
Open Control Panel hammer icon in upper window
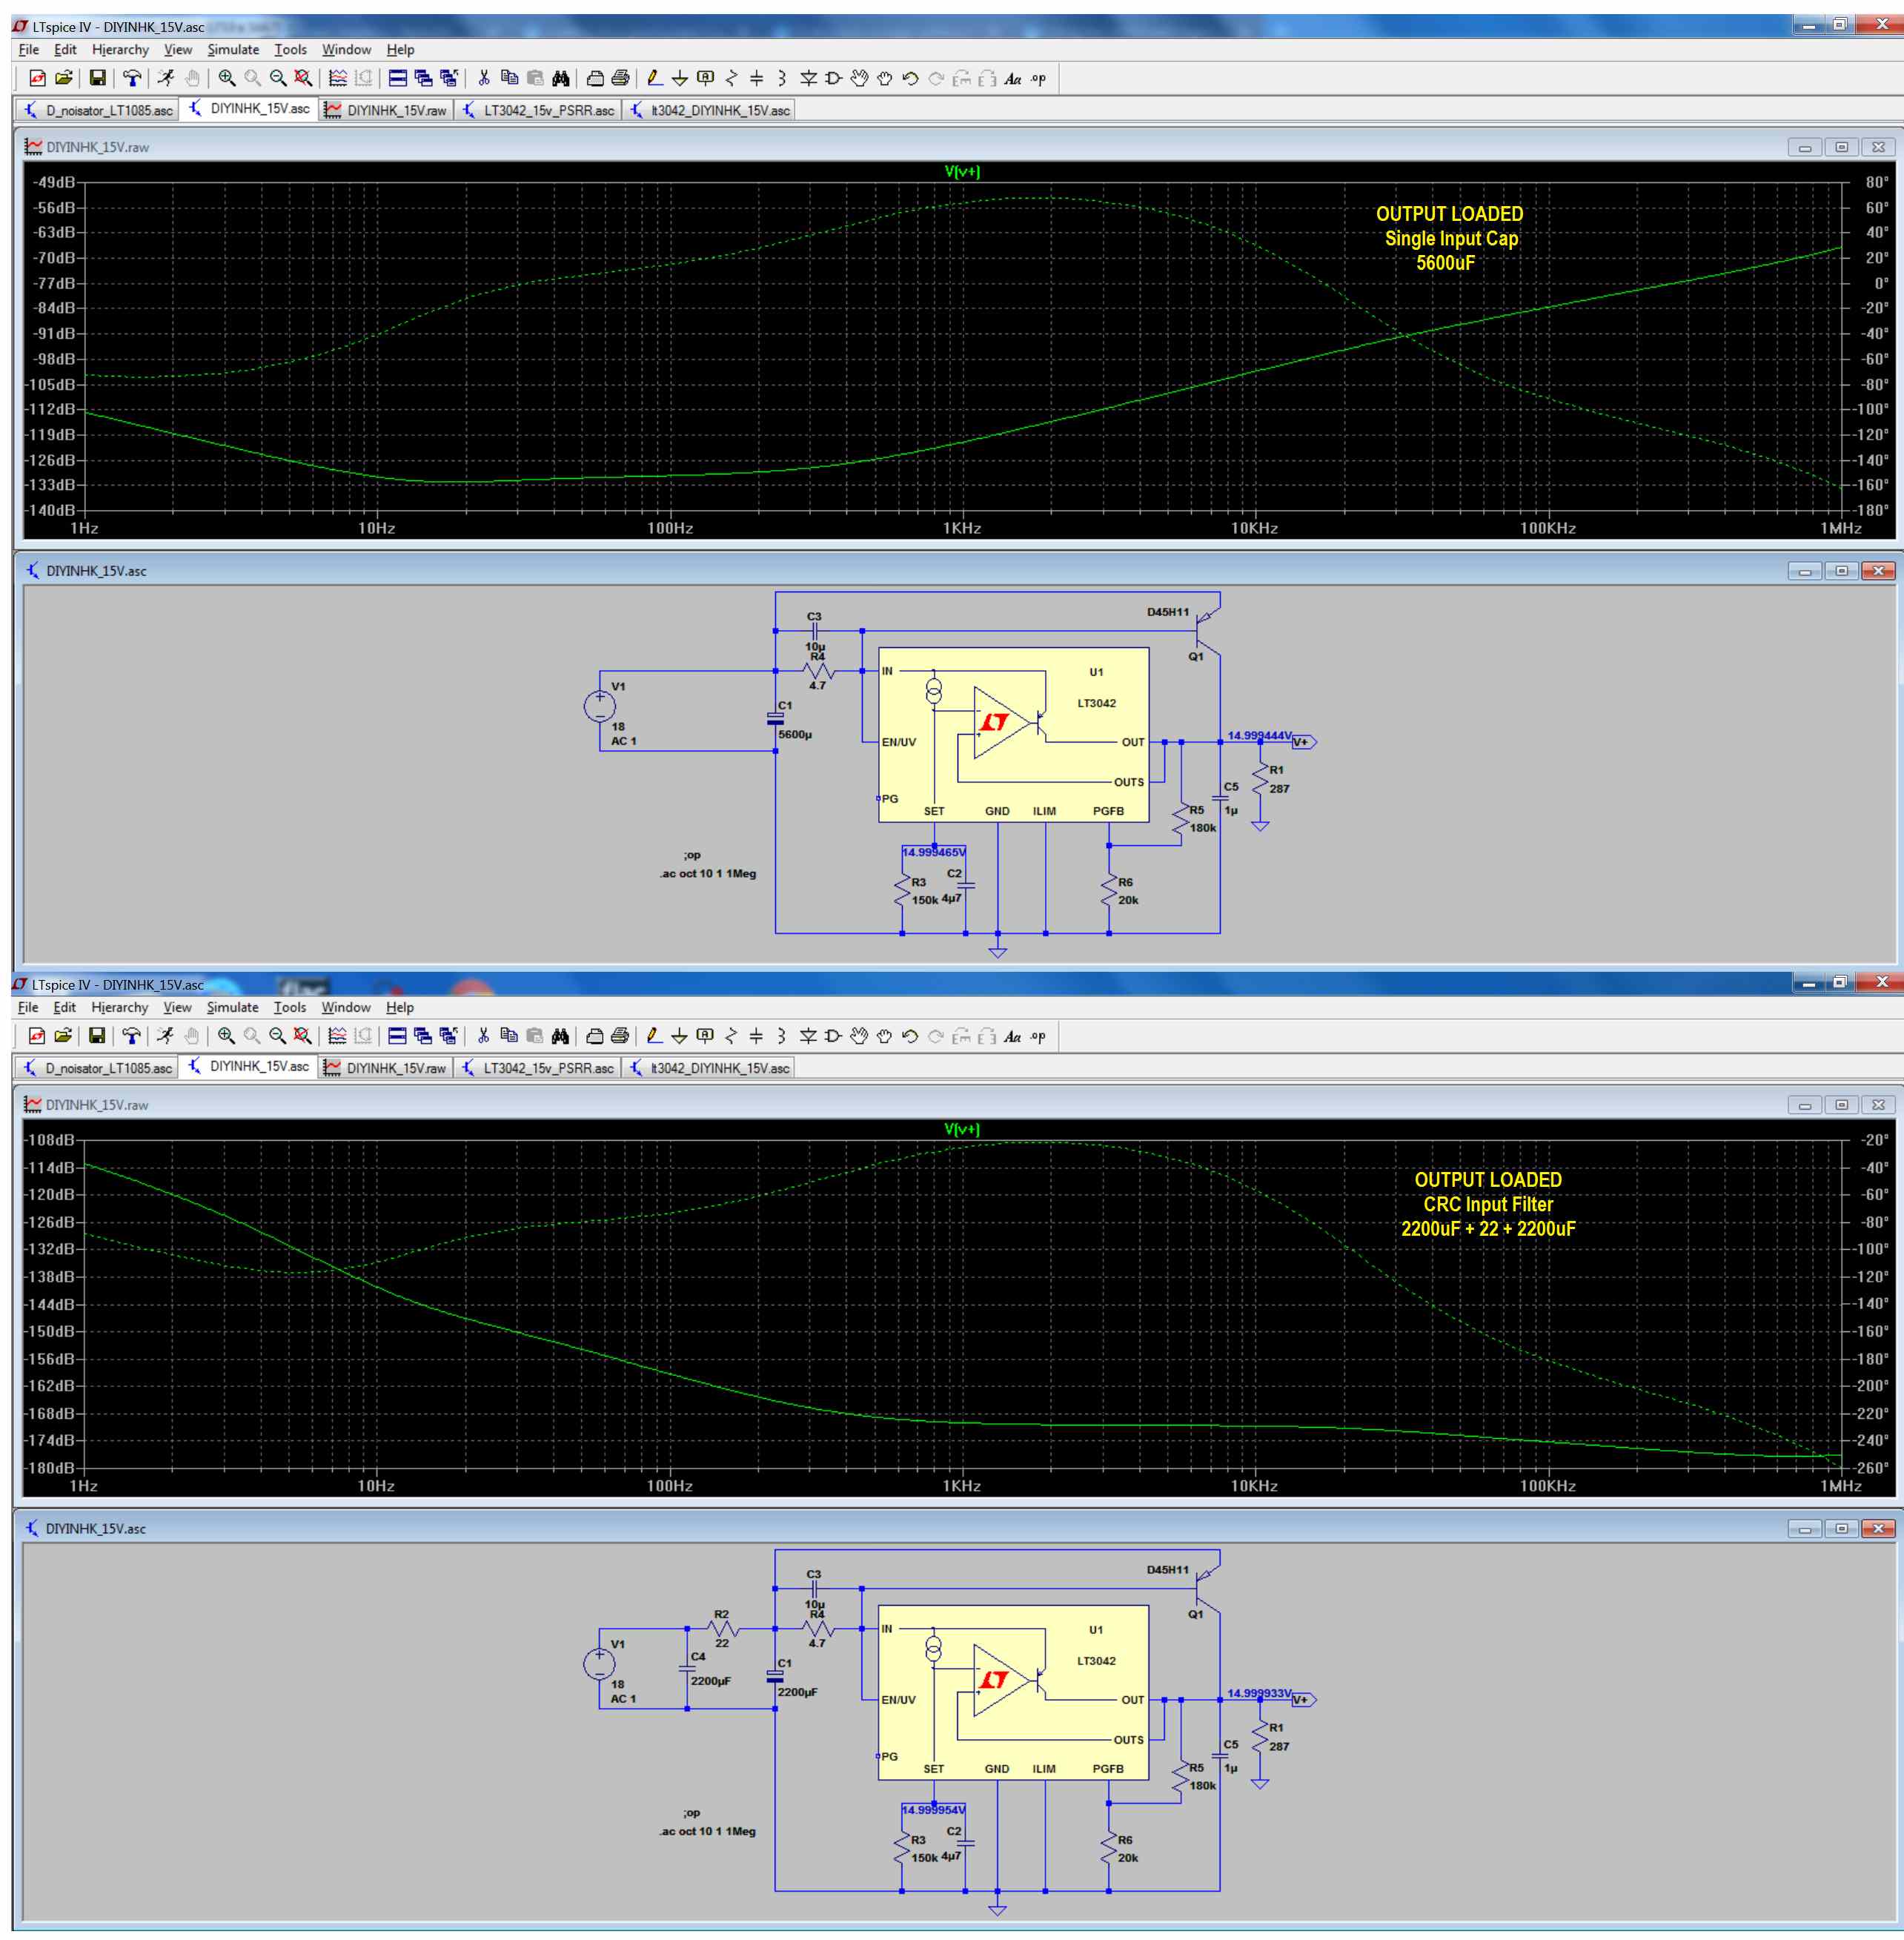(131, 78)
